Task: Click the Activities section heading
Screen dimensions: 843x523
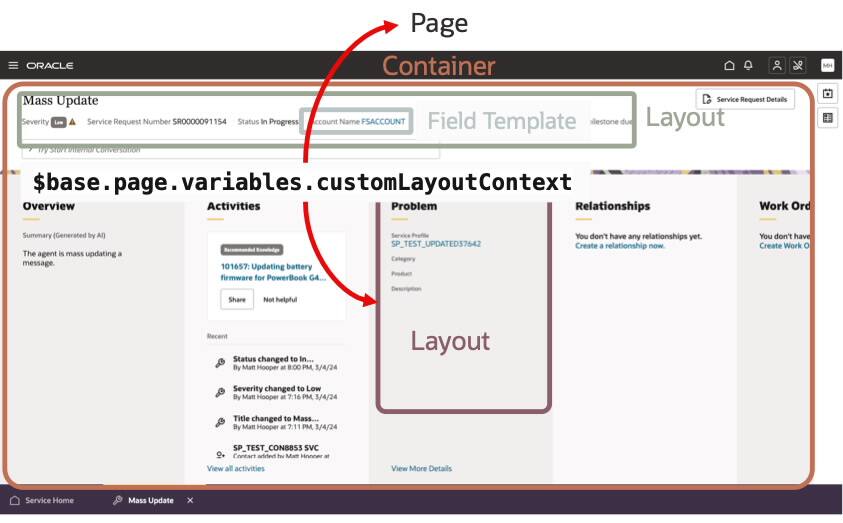Action: point(233,206)
